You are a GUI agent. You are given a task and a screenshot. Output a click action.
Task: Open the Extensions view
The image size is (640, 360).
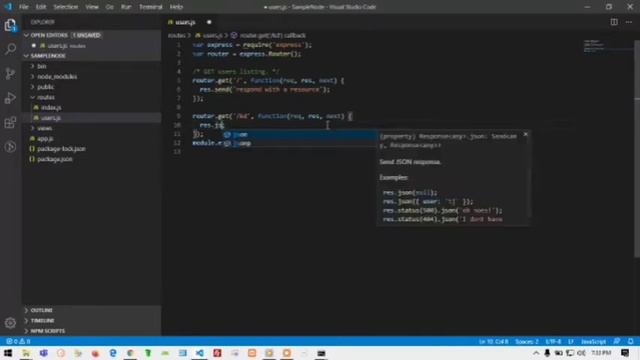coord(10,122)
